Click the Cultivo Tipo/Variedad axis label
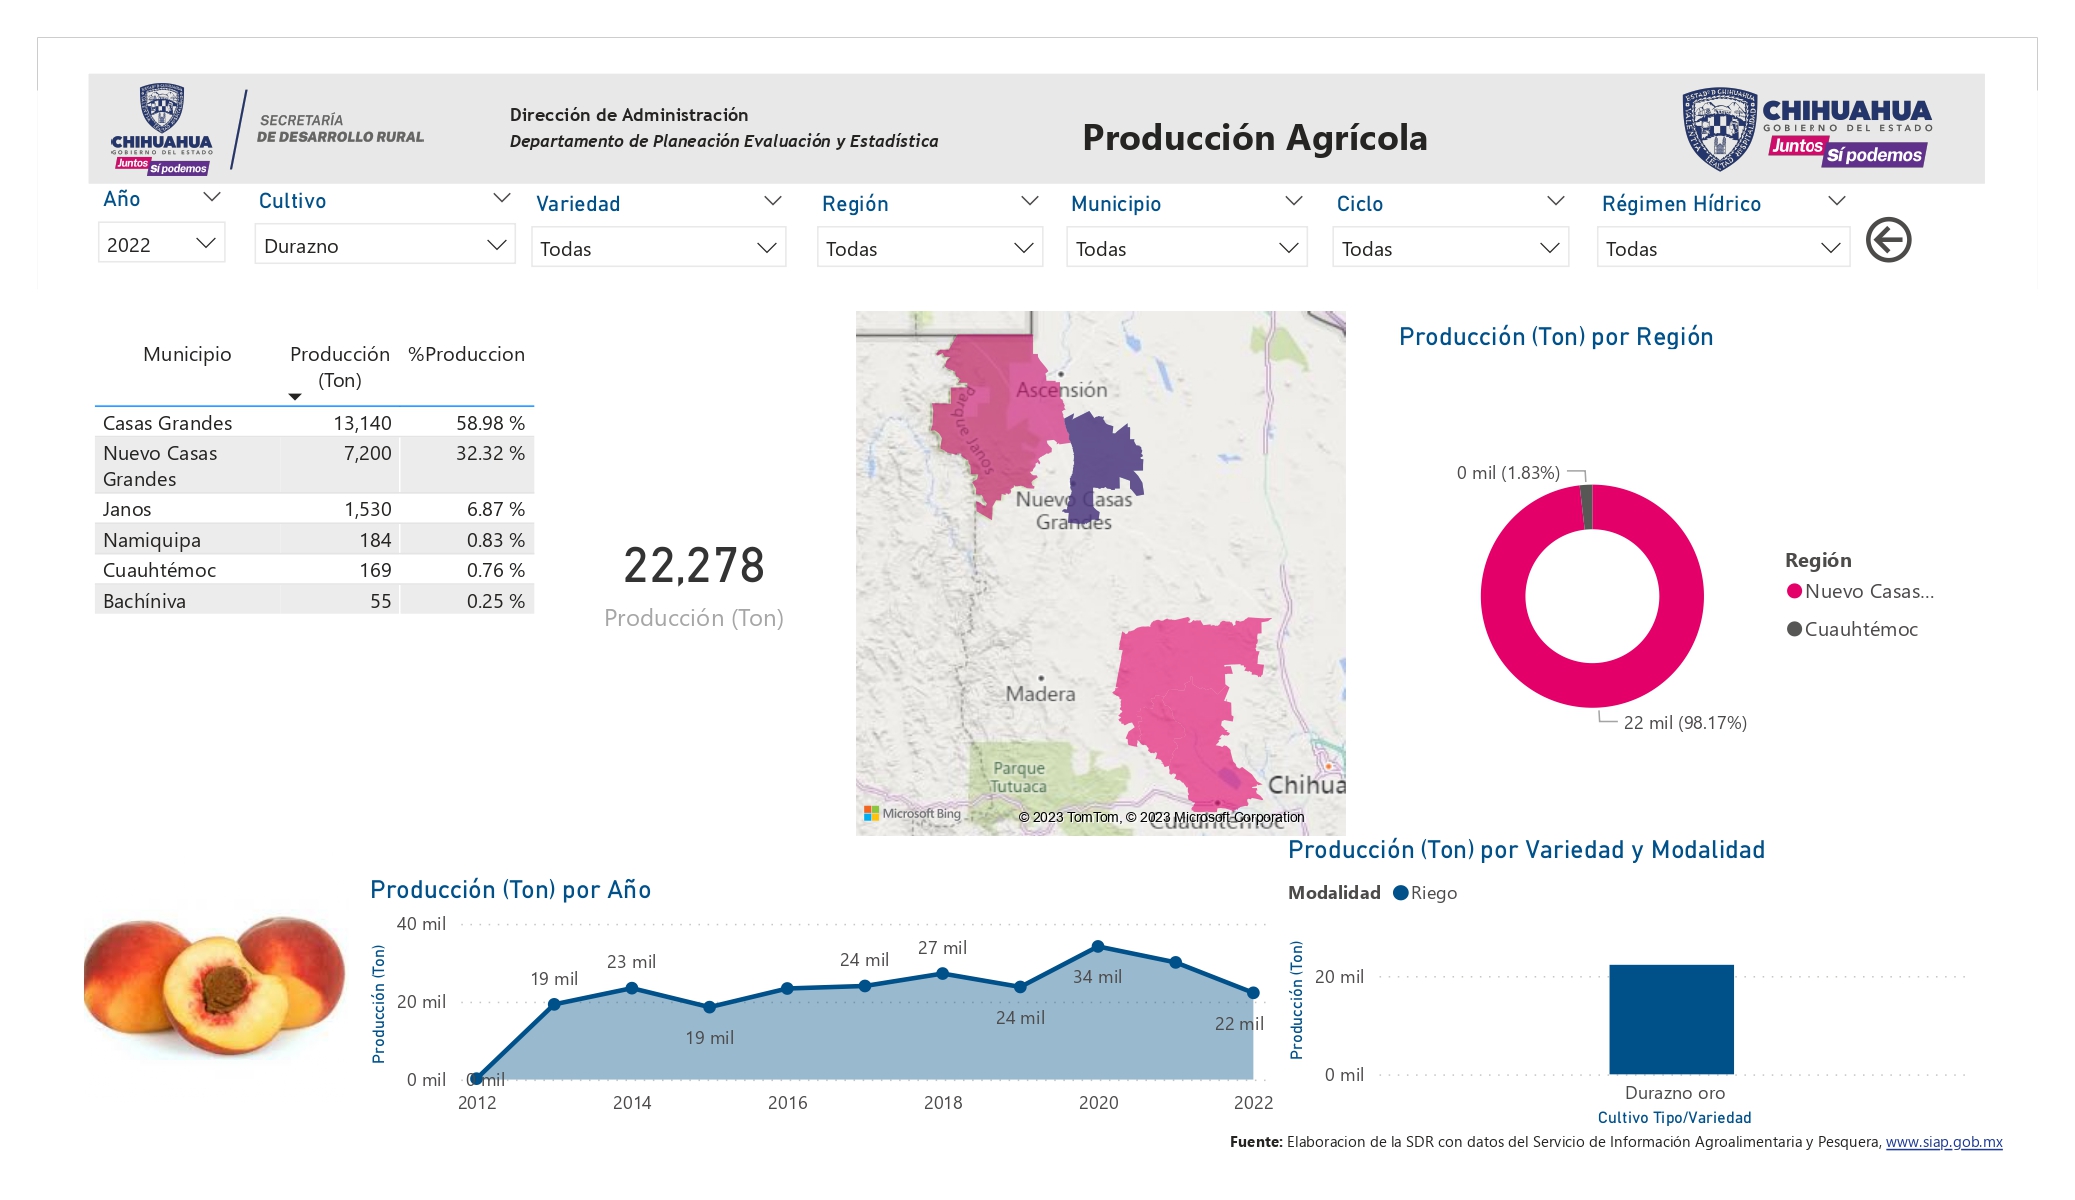This screenshot has height=1200, width=2075. [x=1674, y=1118]
